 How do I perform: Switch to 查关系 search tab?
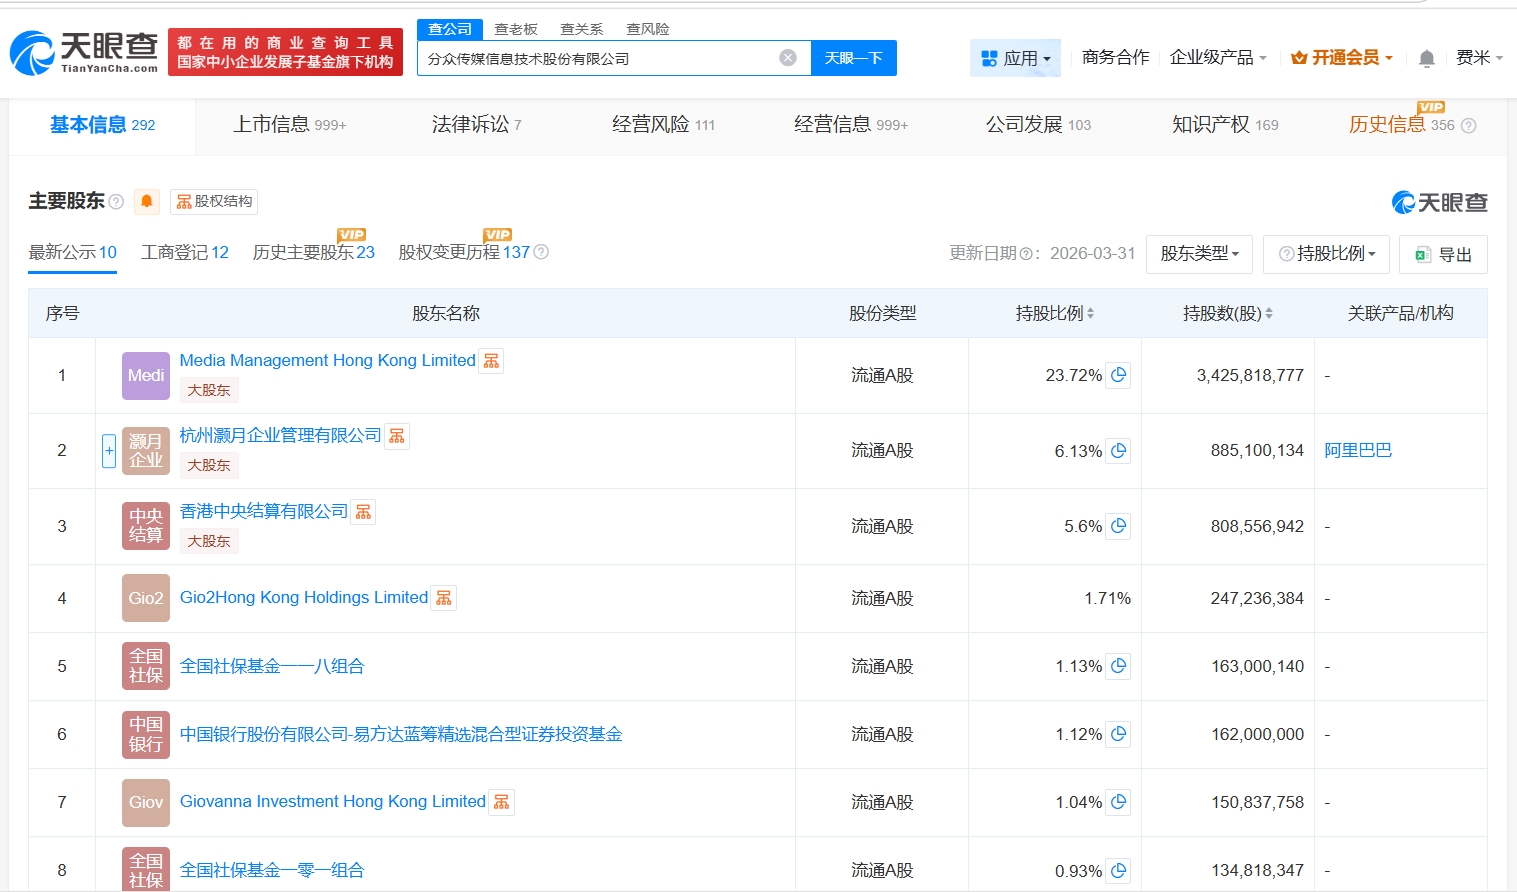tap(582, 29)
